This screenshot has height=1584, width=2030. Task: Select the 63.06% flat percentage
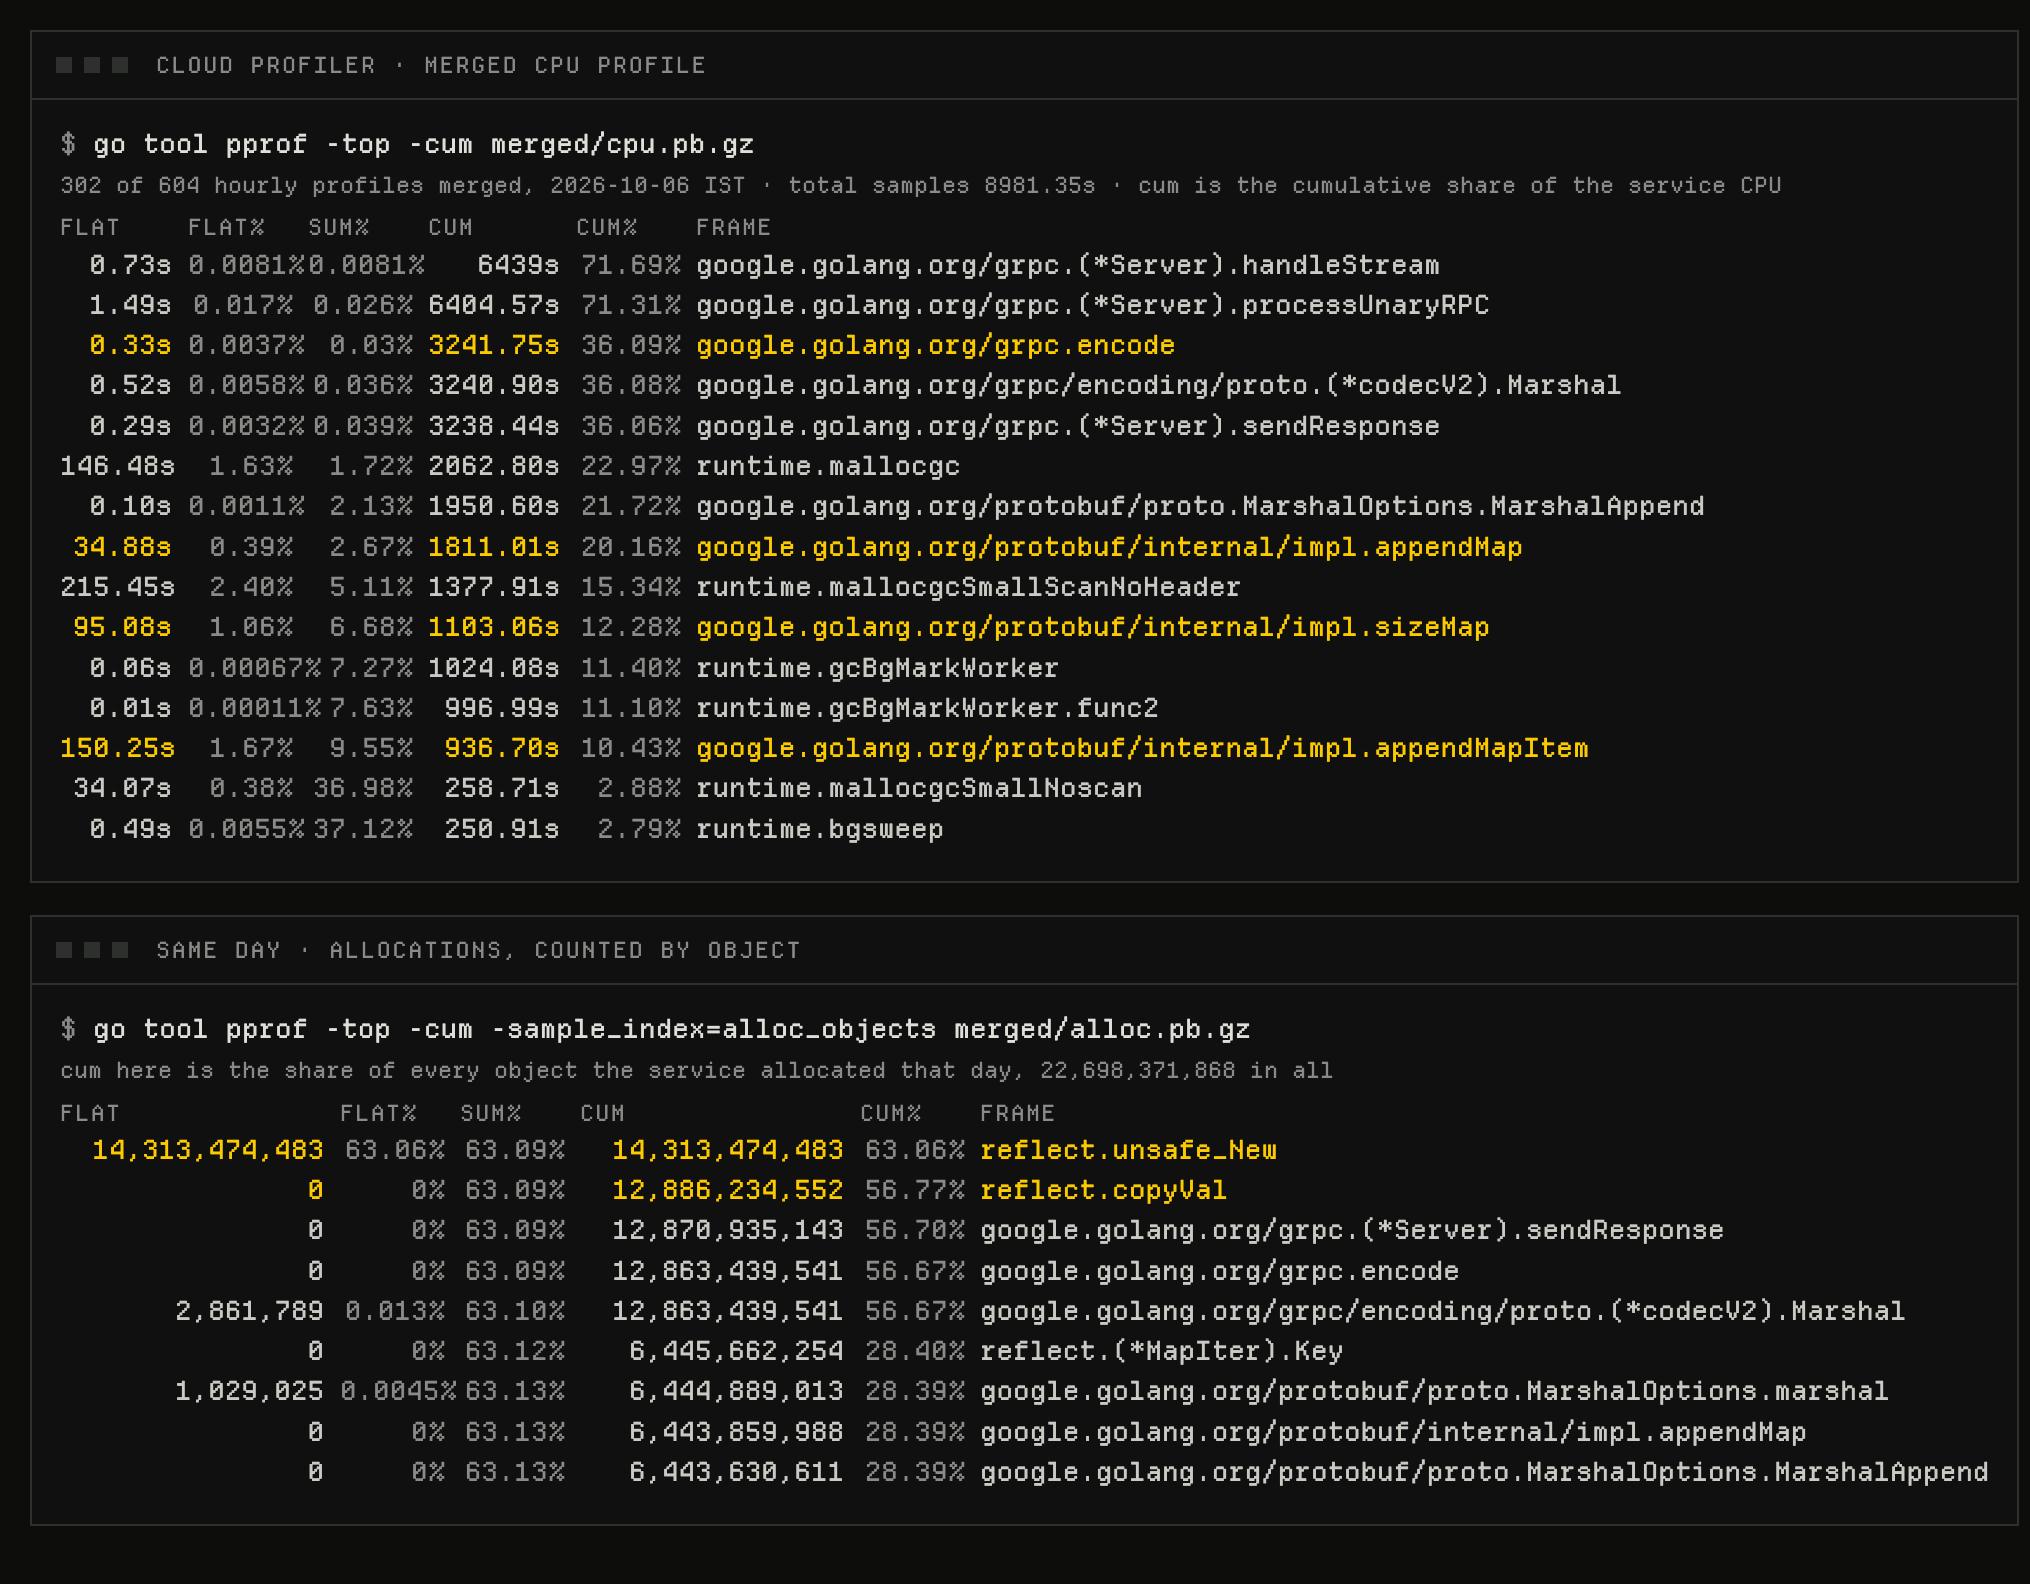(x=395, y=1150)
